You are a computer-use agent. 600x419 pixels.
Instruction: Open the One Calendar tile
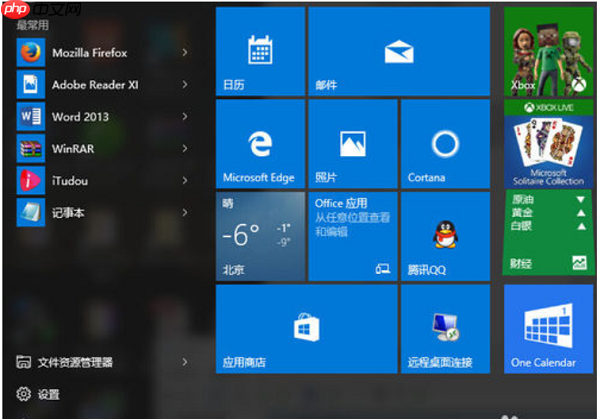click(549, 329)
